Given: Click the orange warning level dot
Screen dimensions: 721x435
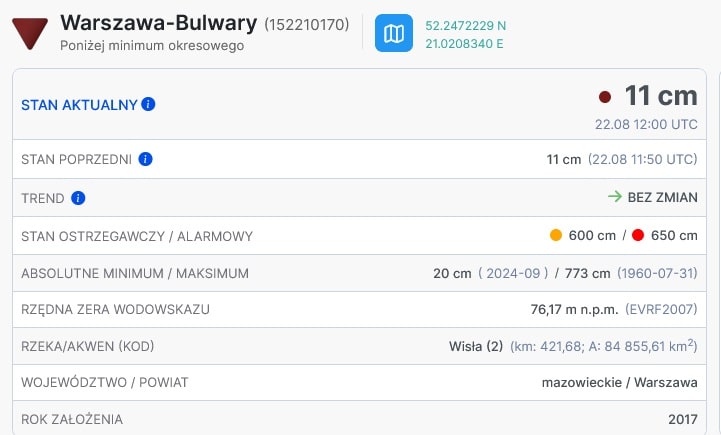Looking at the screenshot, I should click(556, 235).
